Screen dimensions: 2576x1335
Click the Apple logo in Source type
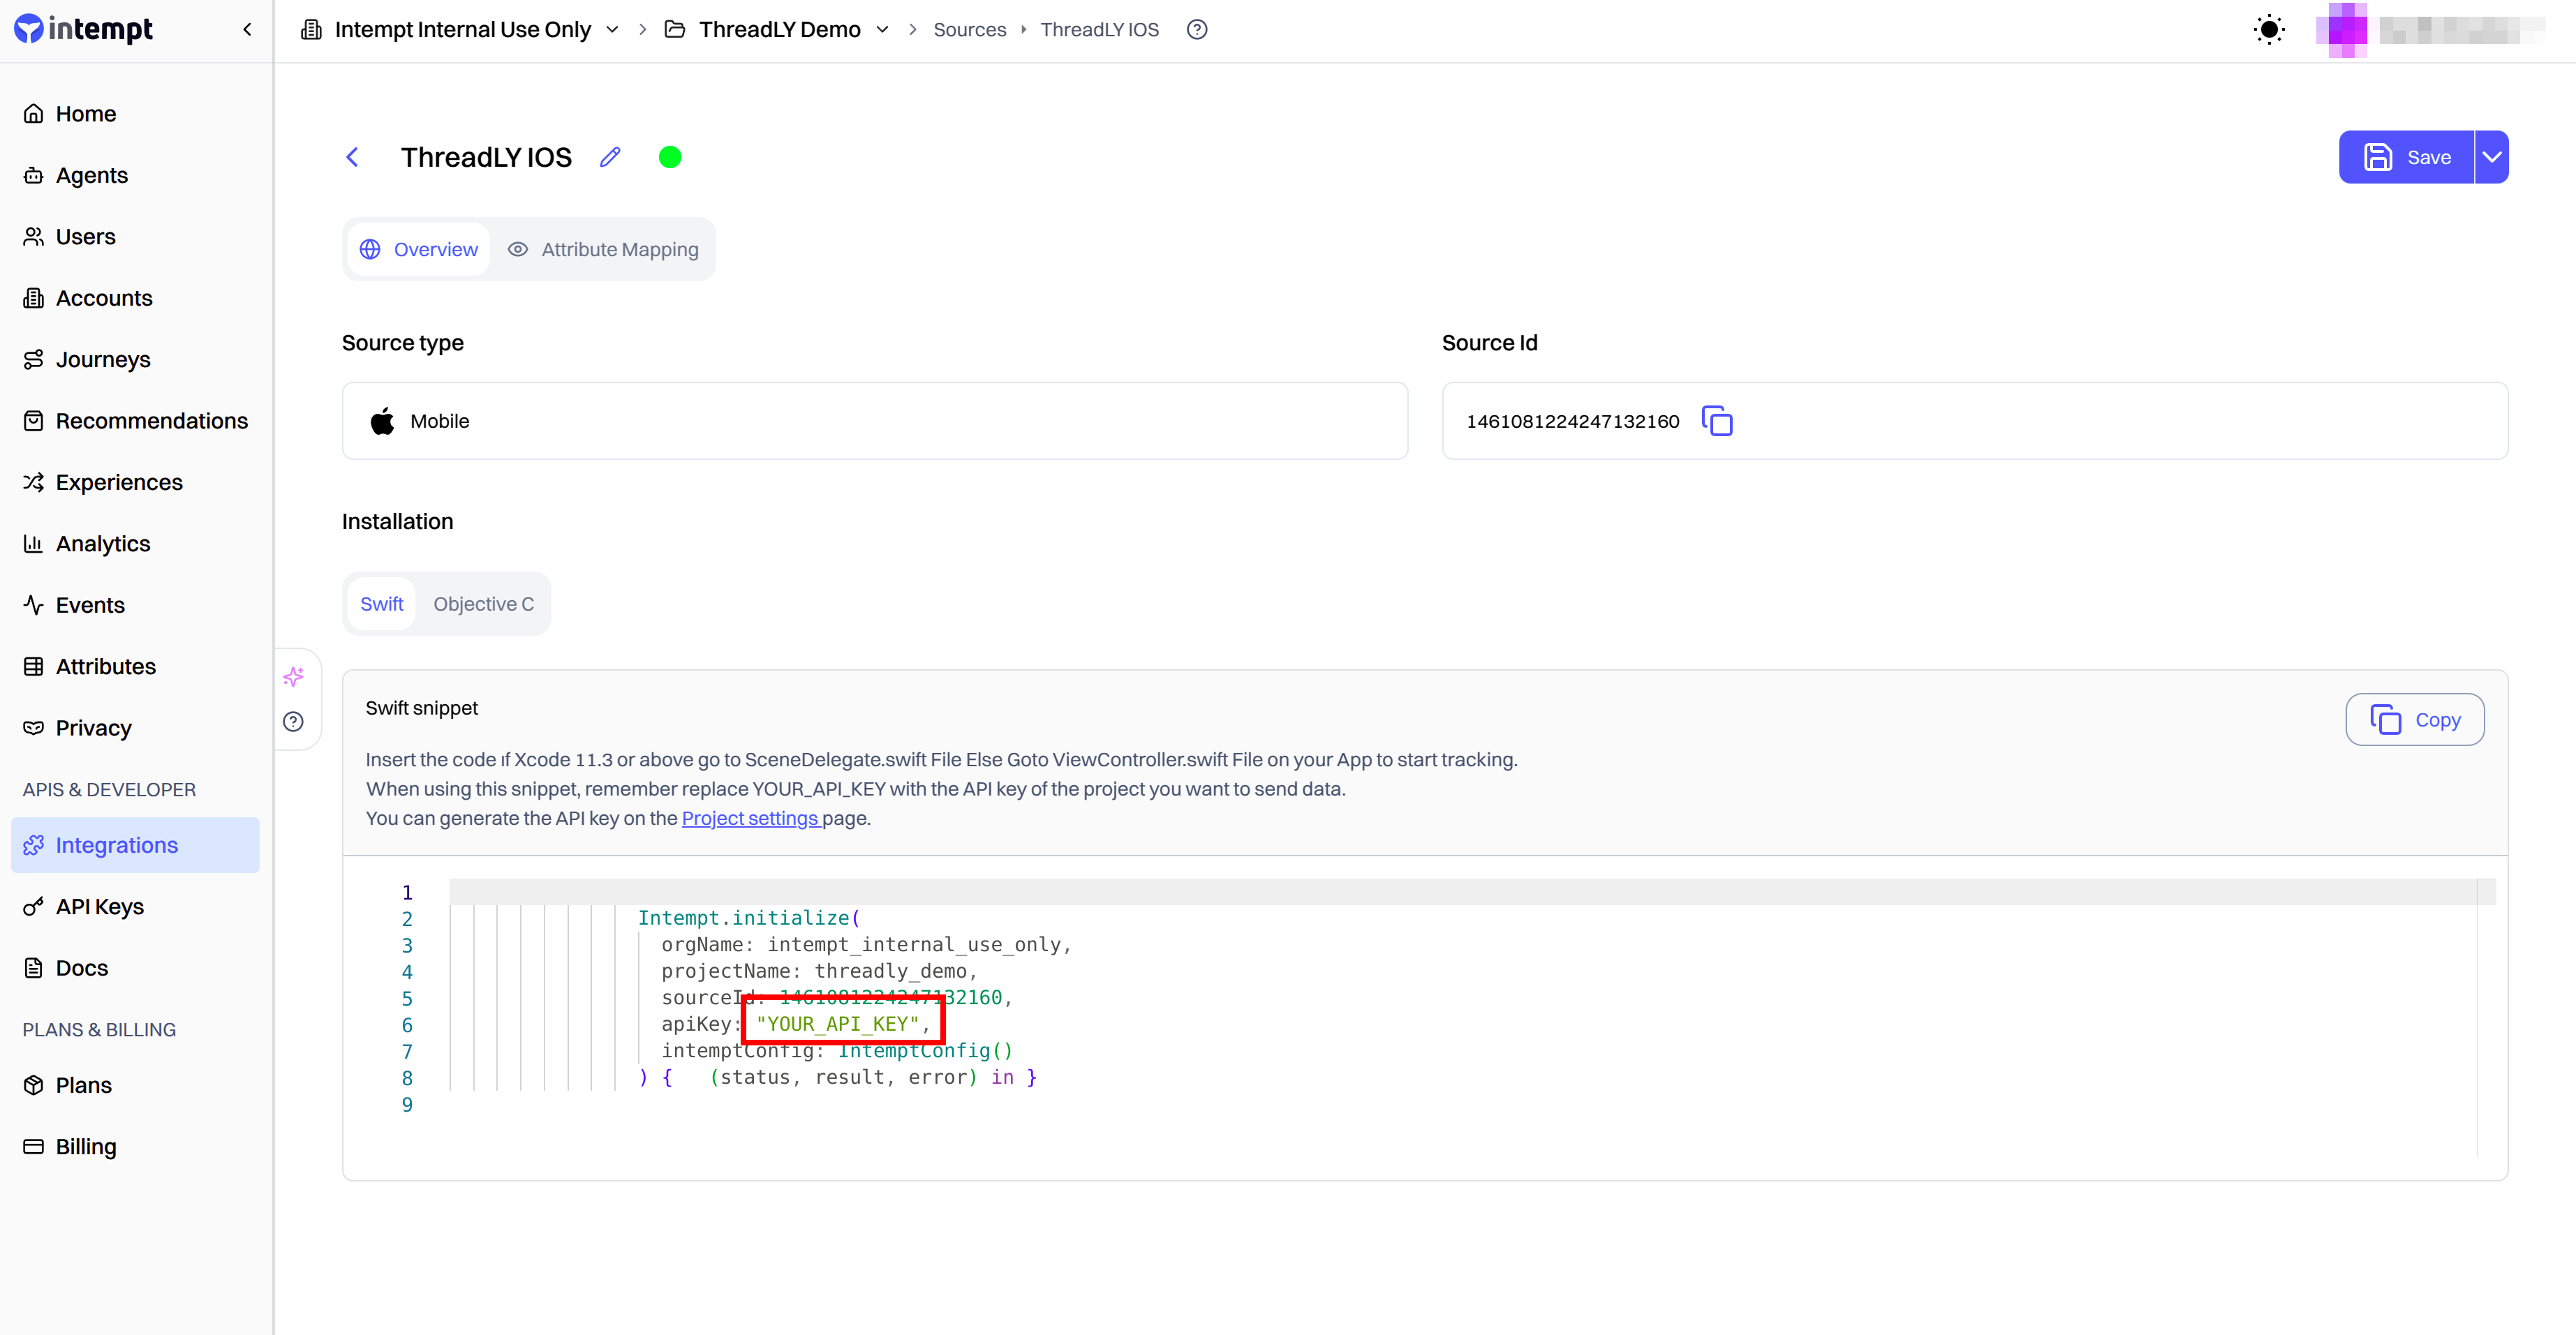point(383,421)
